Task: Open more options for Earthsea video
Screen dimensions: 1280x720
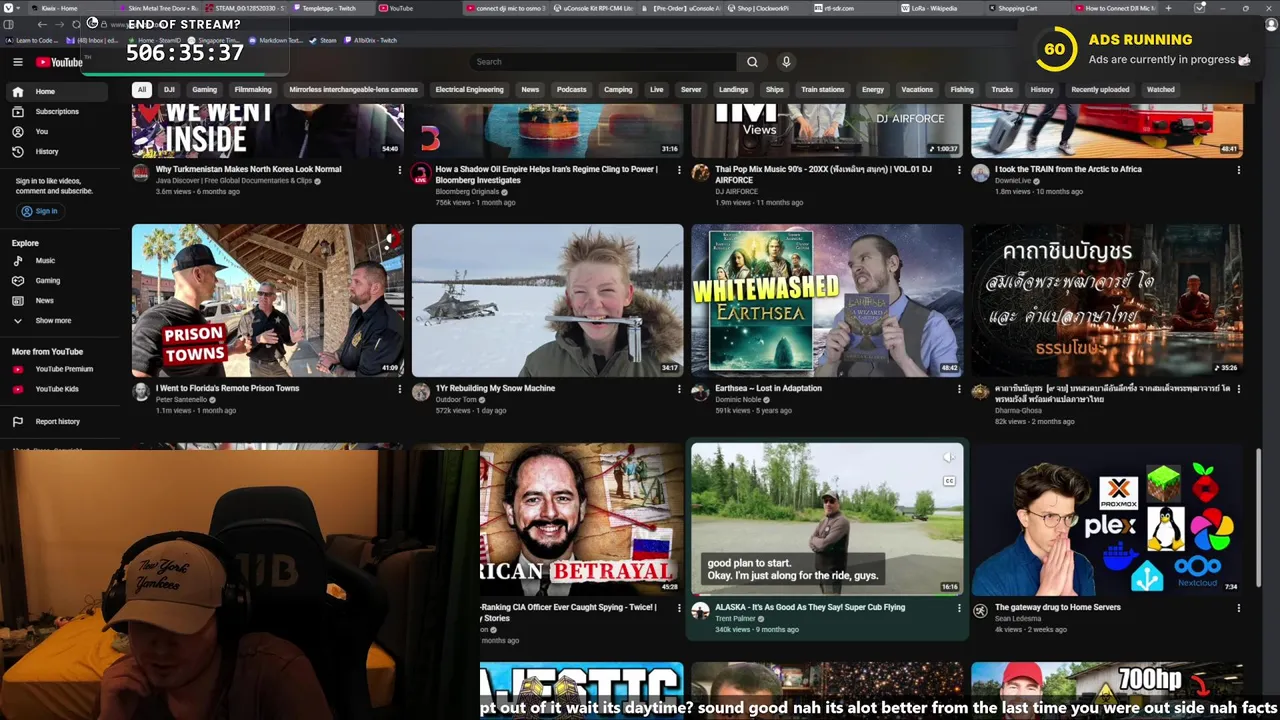Action: [959, 389]
